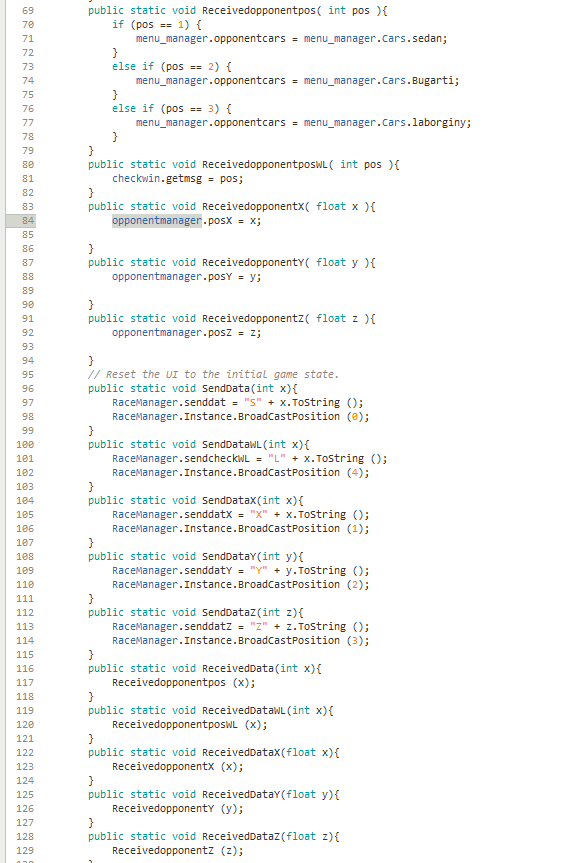The width and height of the screenshot is (561, 863).
Task: Click the "Y" string literal on line 109
Action: [x=259, y=571]
